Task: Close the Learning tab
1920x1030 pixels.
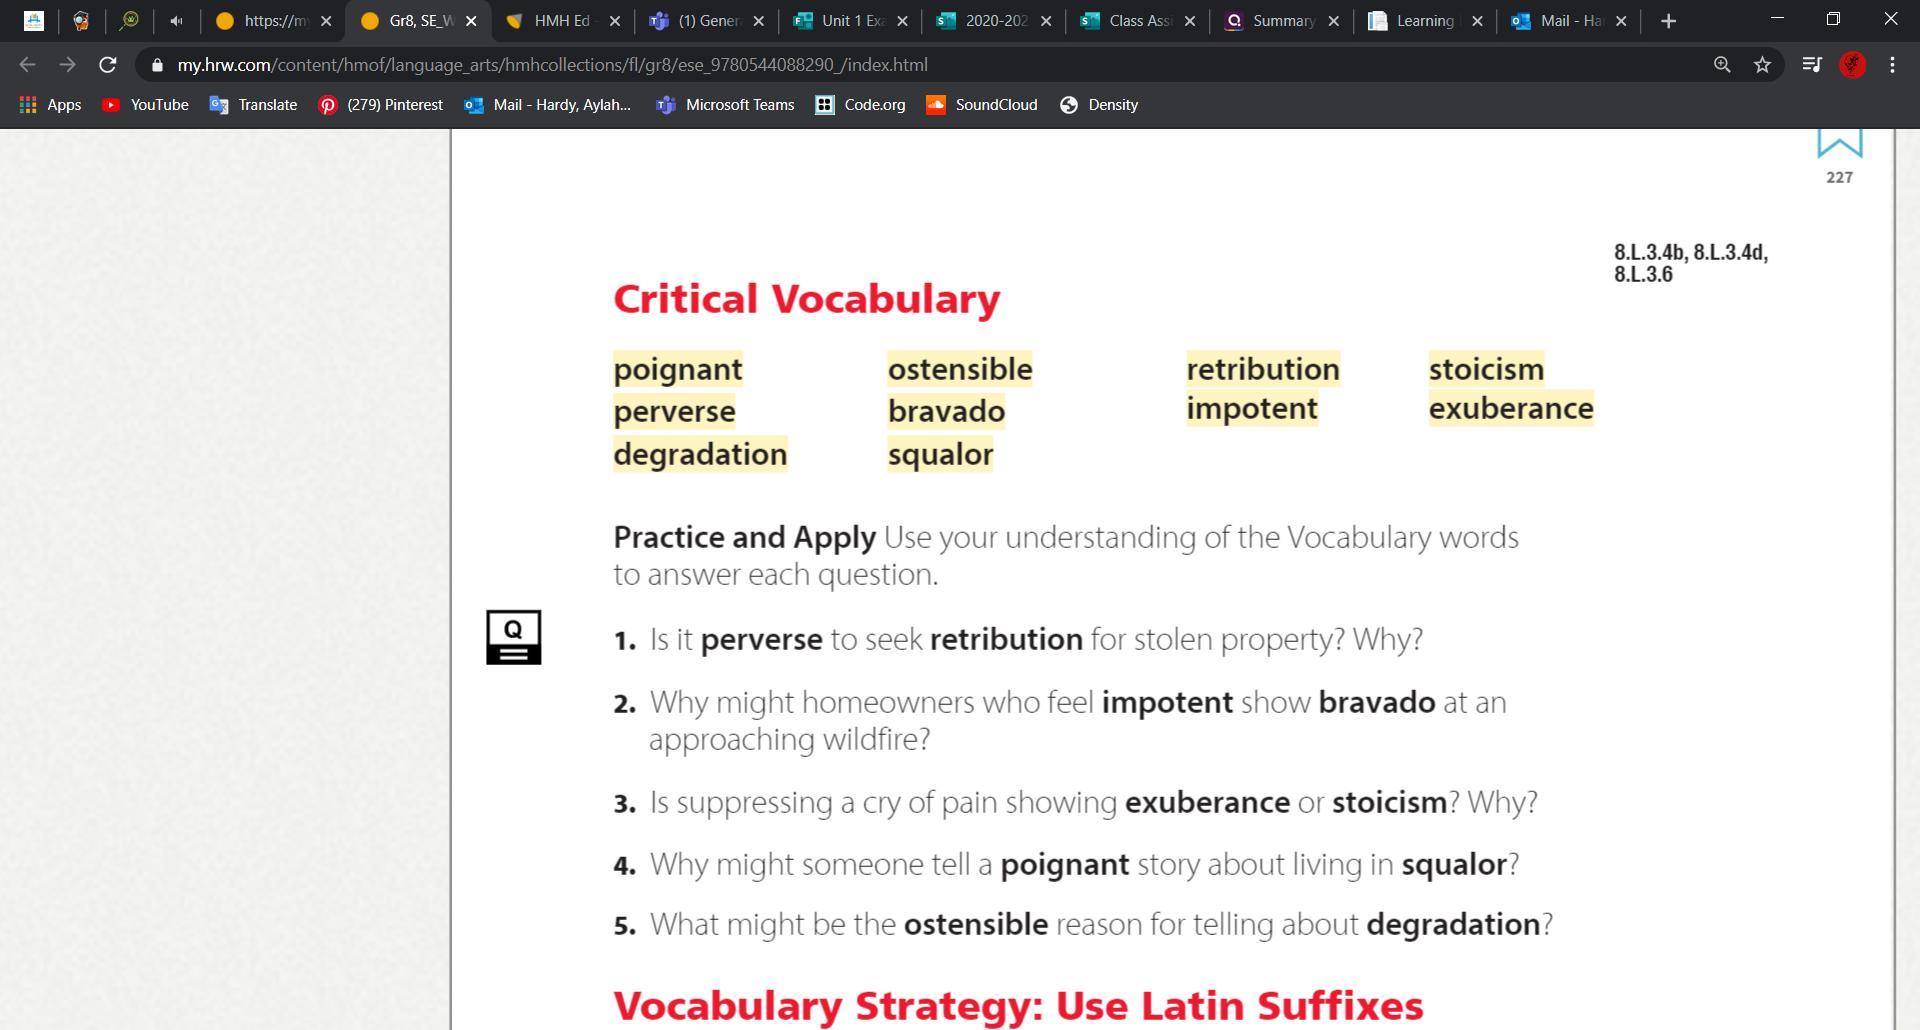Action: (1477, 21)
